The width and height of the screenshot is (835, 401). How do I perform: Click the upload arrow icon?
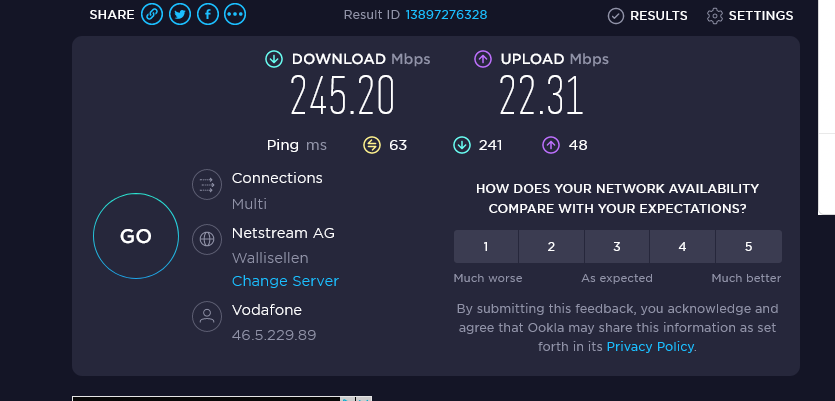(482, 59)
